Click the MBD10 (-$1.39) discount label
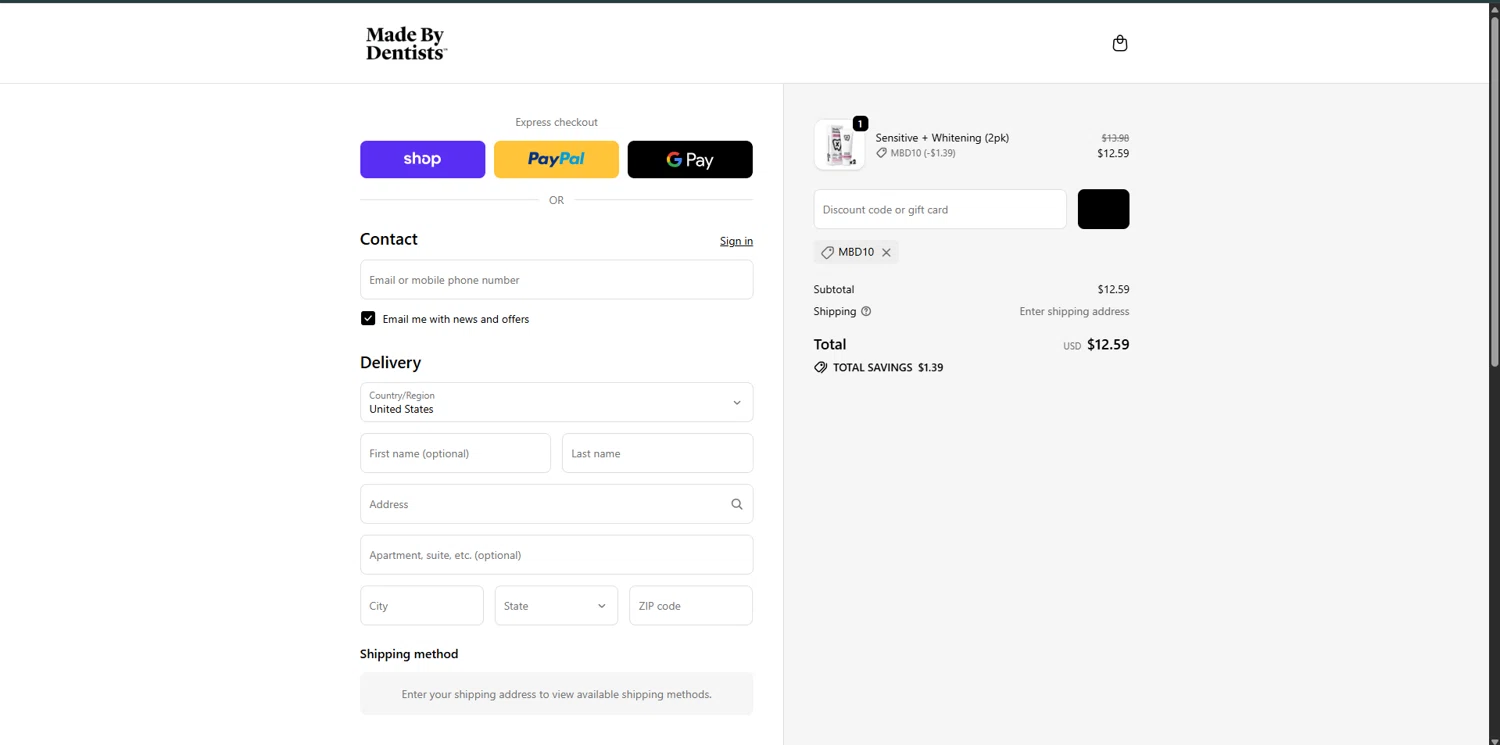 915,153
